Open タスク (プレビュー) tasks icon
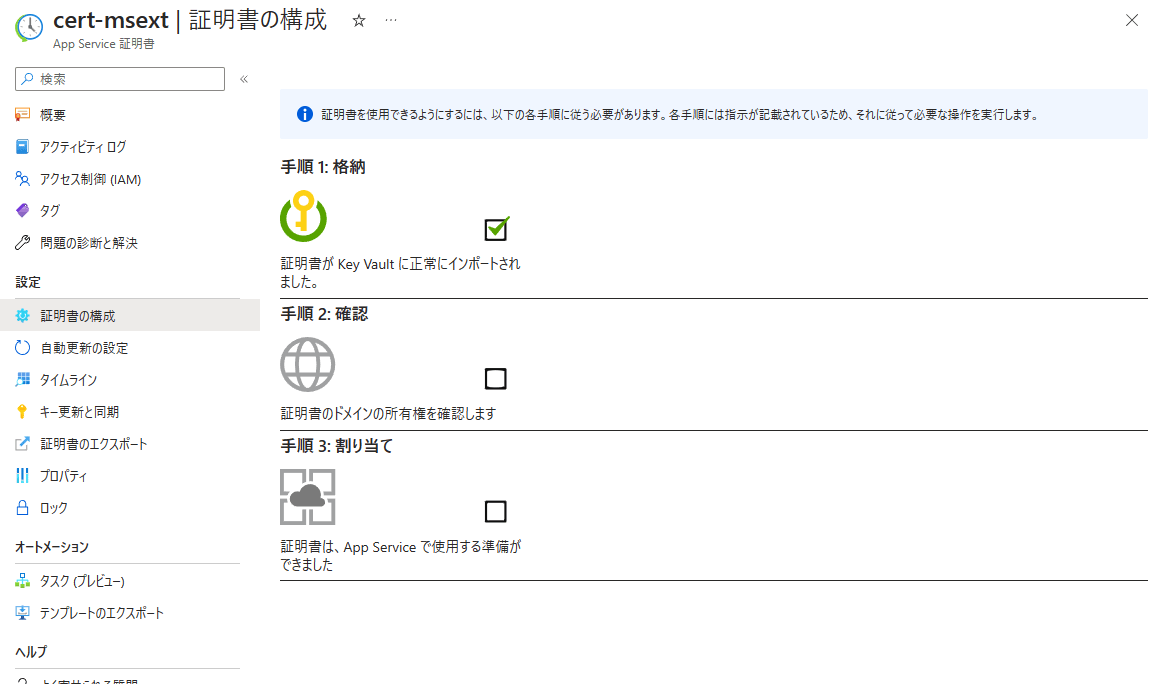The image size is (1163, 684). (x=22, y=581)
